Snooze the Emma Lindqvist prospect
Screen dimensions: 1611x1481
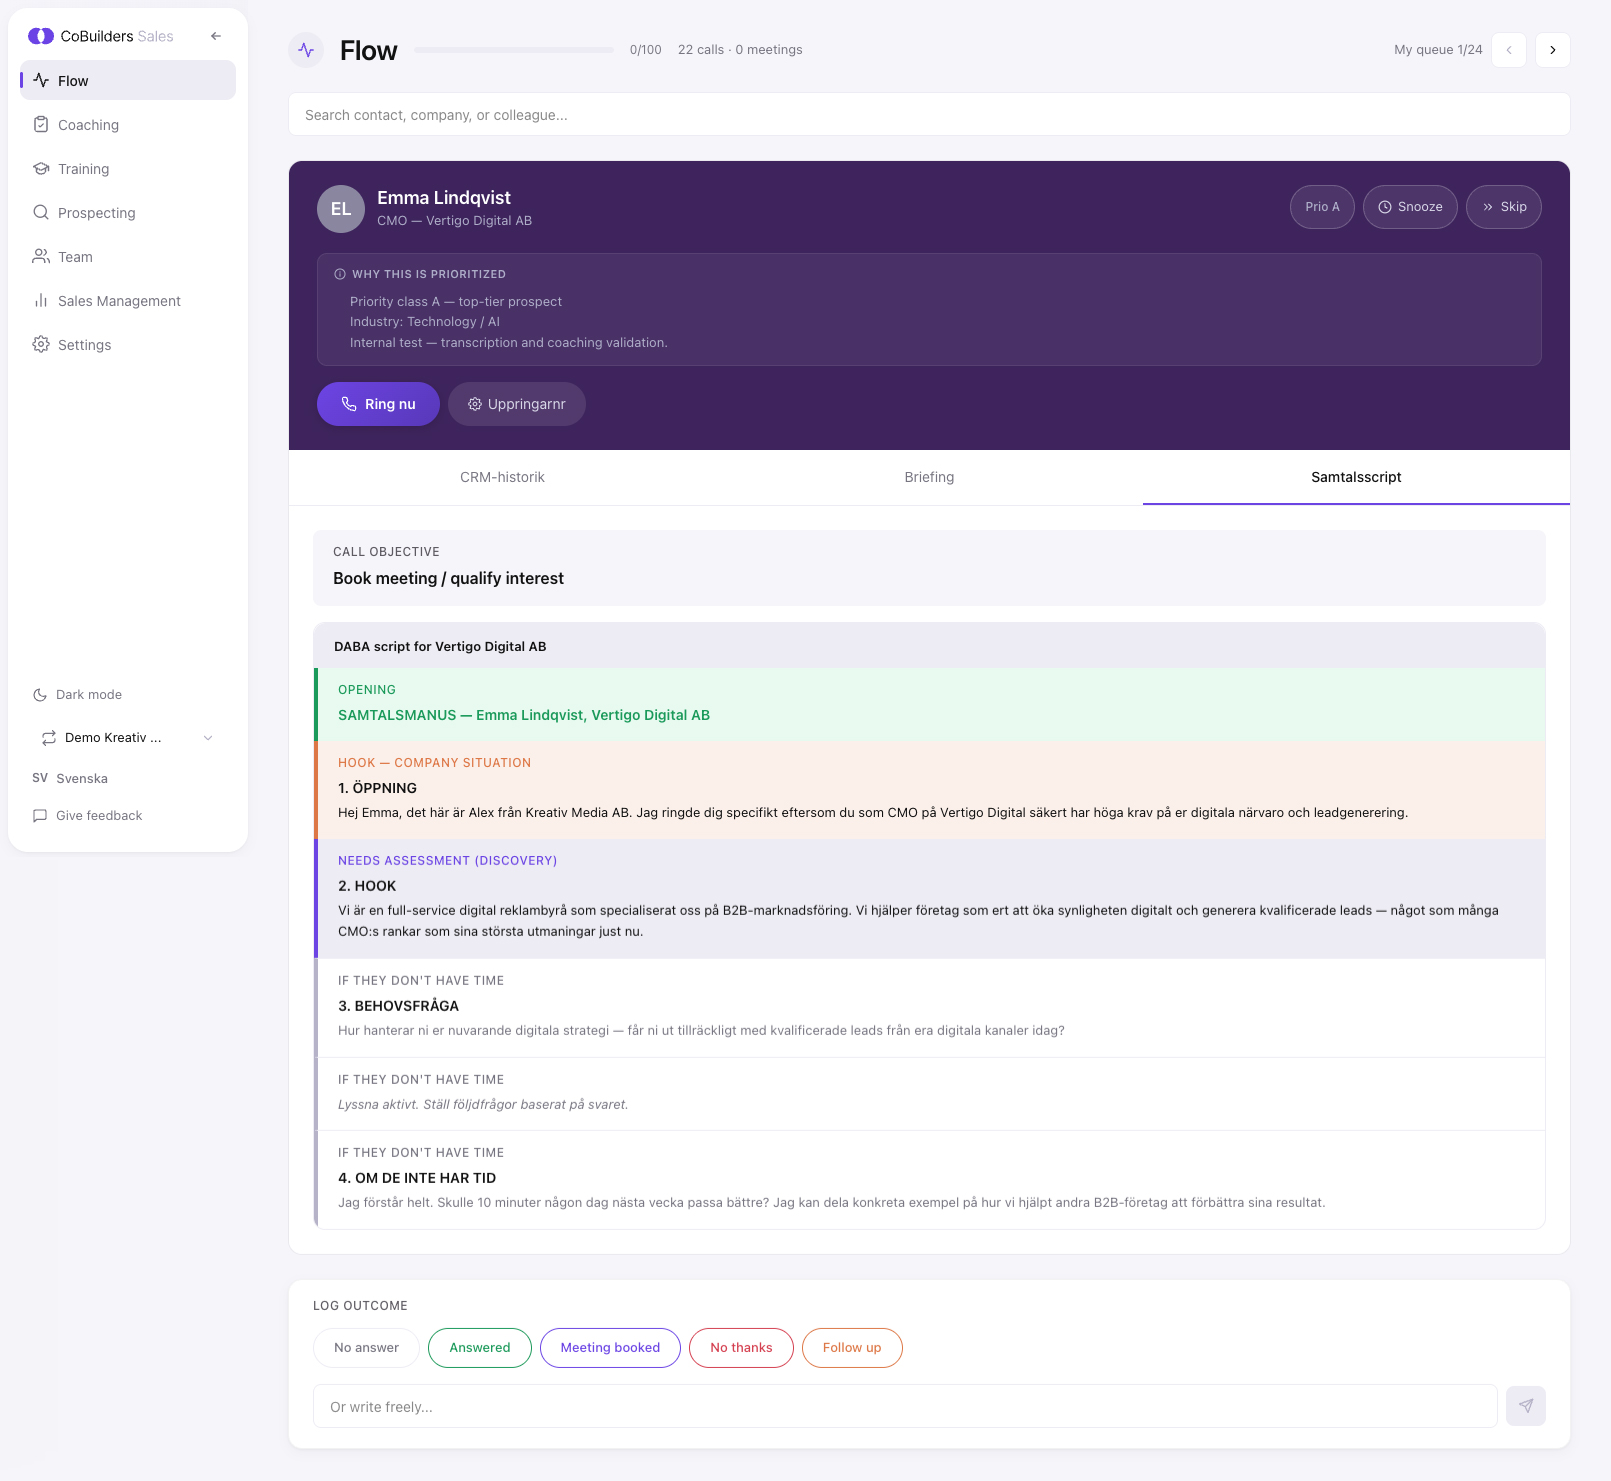[1410, 207]
